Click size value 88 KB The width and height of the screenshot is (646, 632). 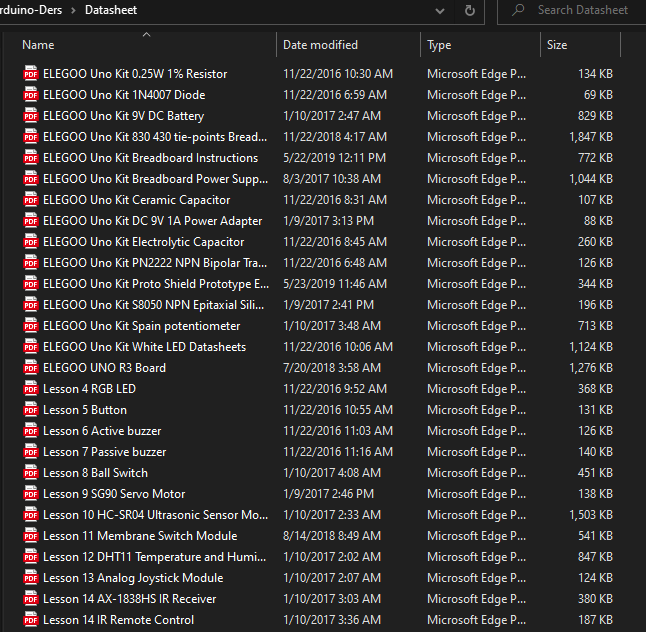click(x=598, y=221)
